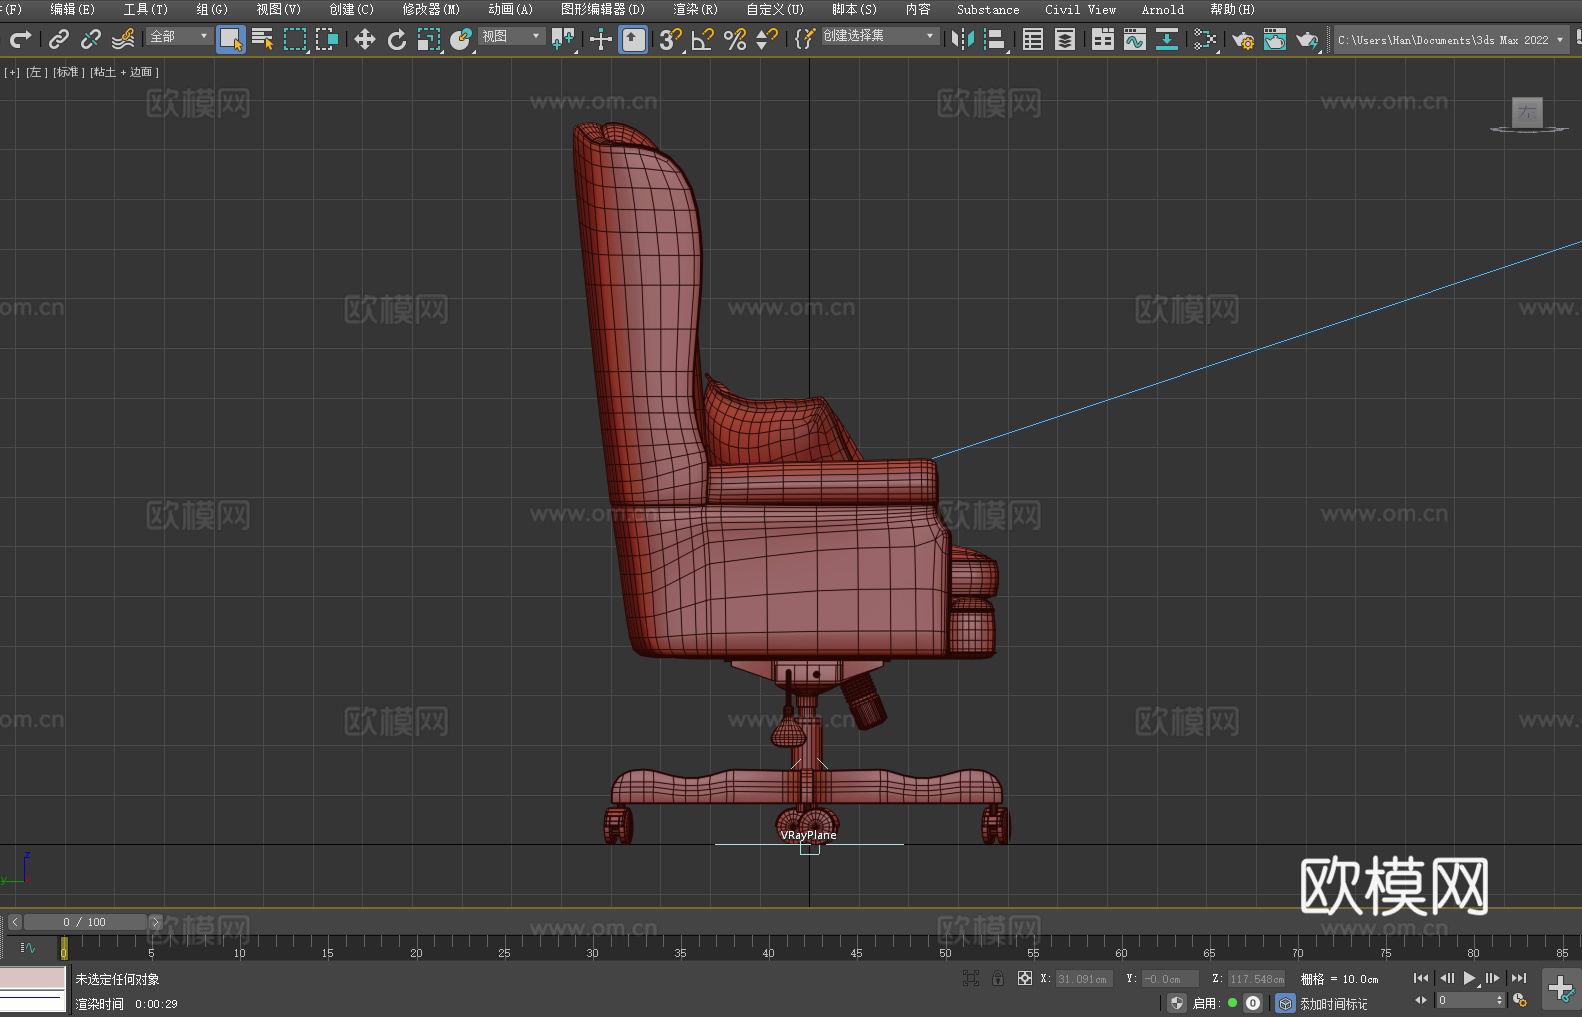
Task: Toggle Isolate Selection icon in status bar
Action: pyautogui.click(x=970, y=978)
